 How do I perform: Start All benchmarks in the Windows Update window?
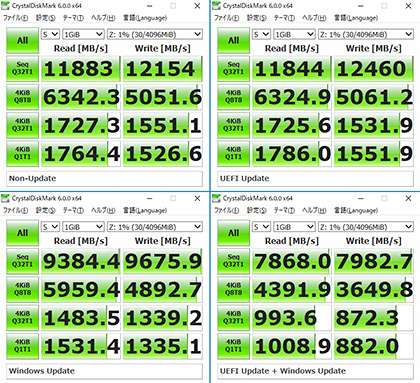tap(22, 233)
